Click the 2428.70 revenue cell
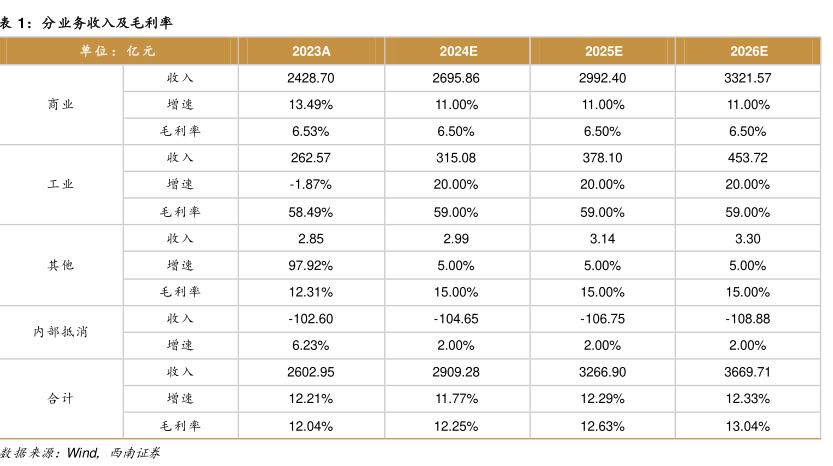Viewport: 833px width, 466px height. click(x=311, y=78)
